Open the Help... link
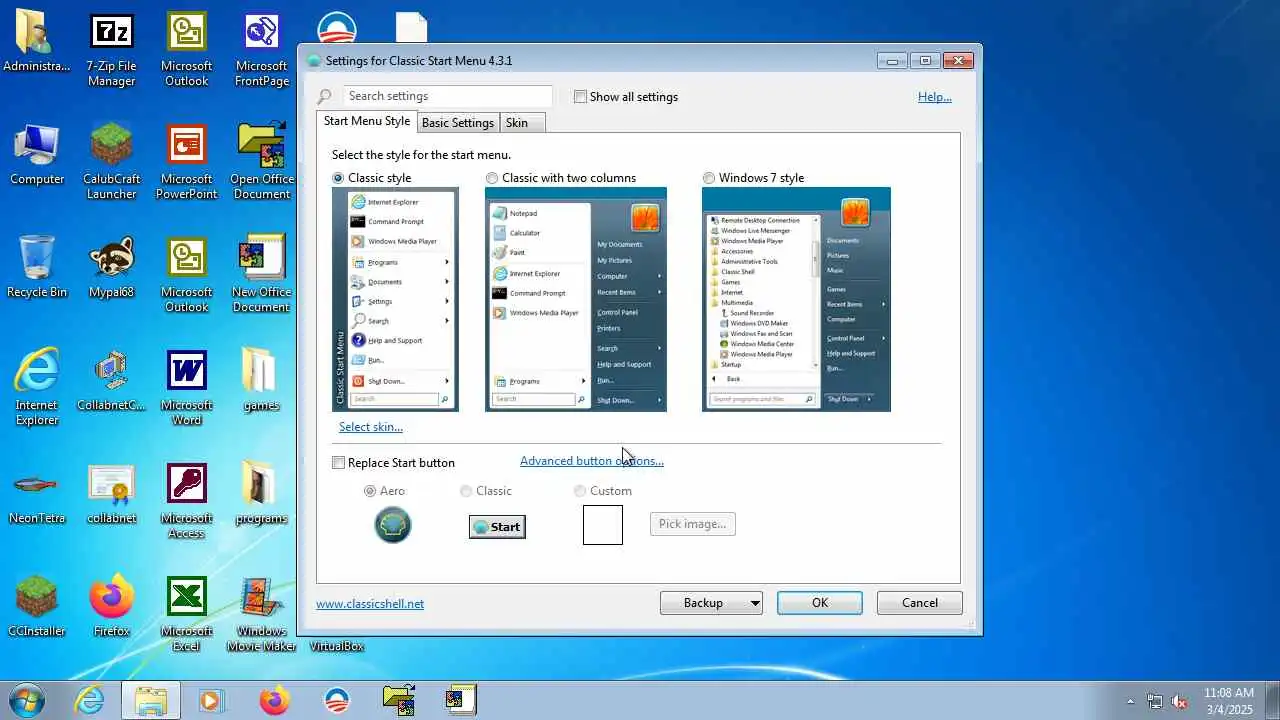 [935, 97]
